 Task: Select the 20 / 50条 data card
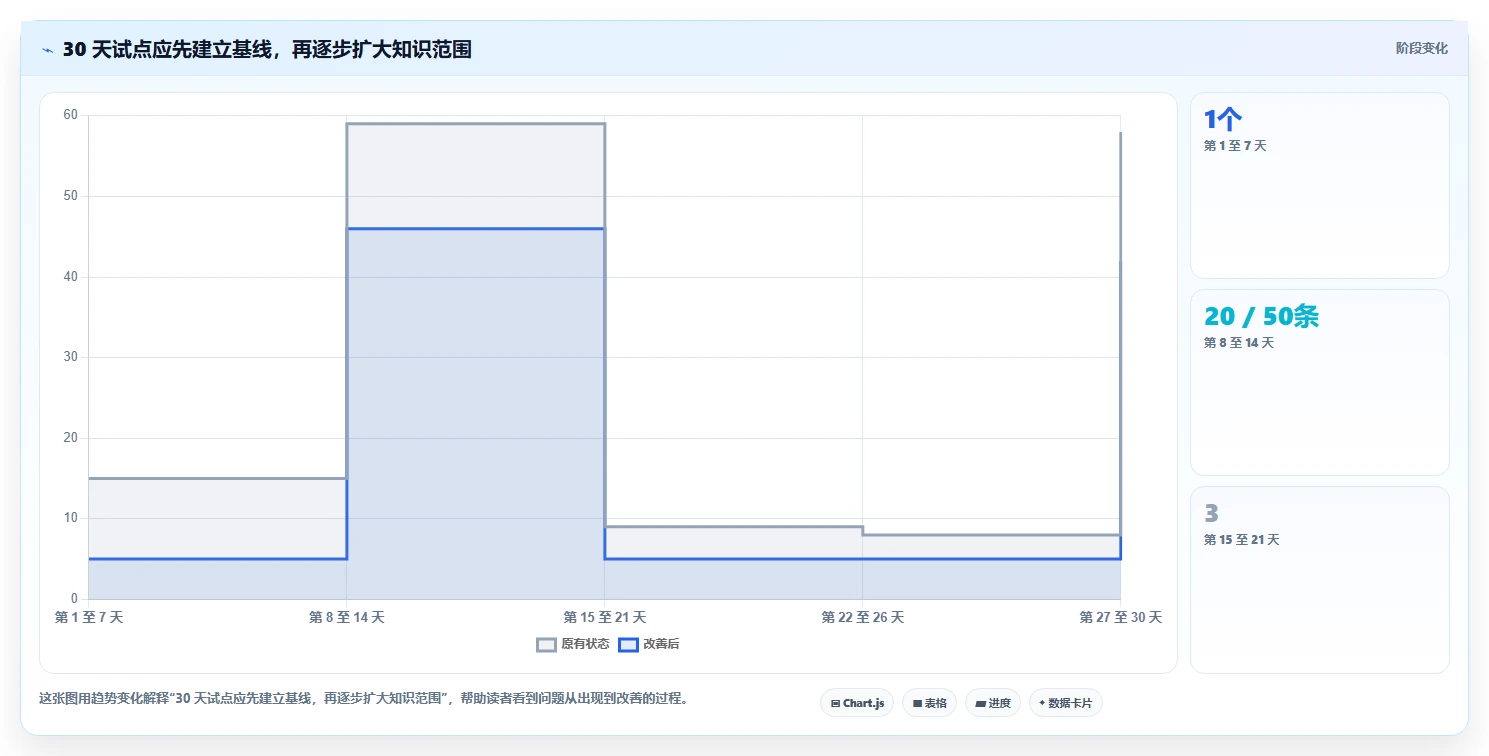(x=1319, y=382)
